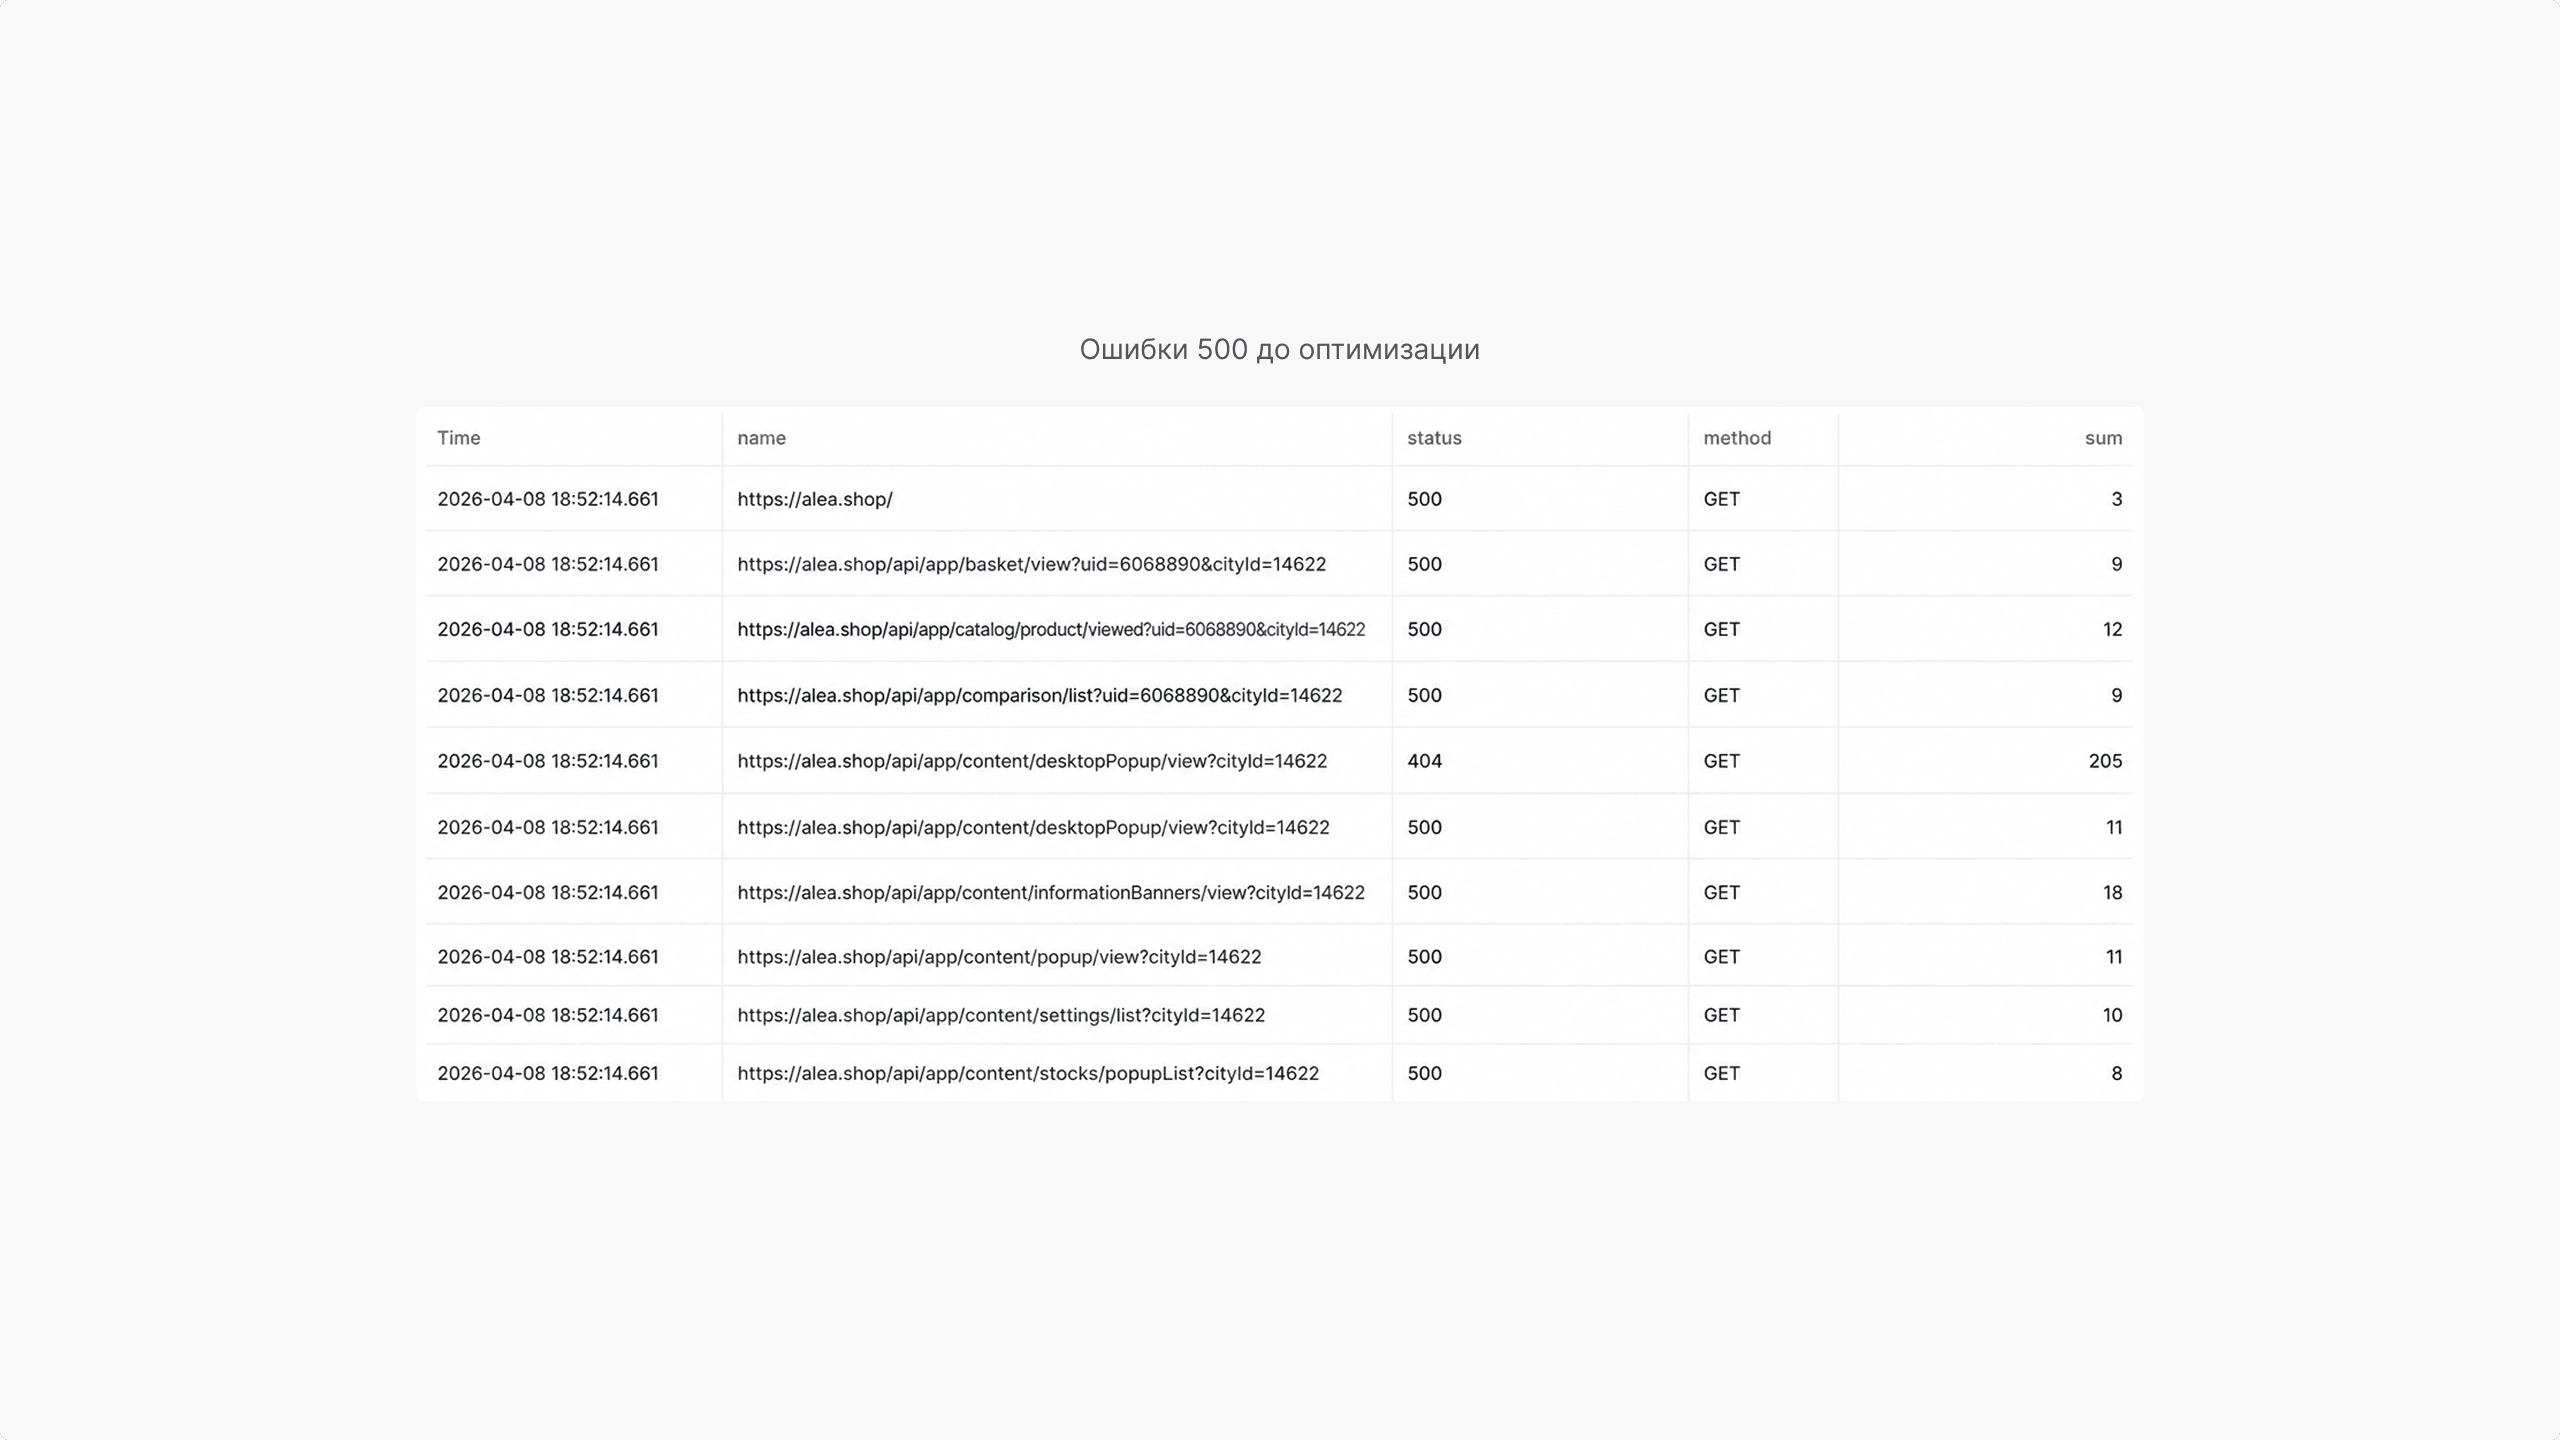The image size is (2560, 1440).
Task: Select the 404 status cell
Action: pos(1424,761)
